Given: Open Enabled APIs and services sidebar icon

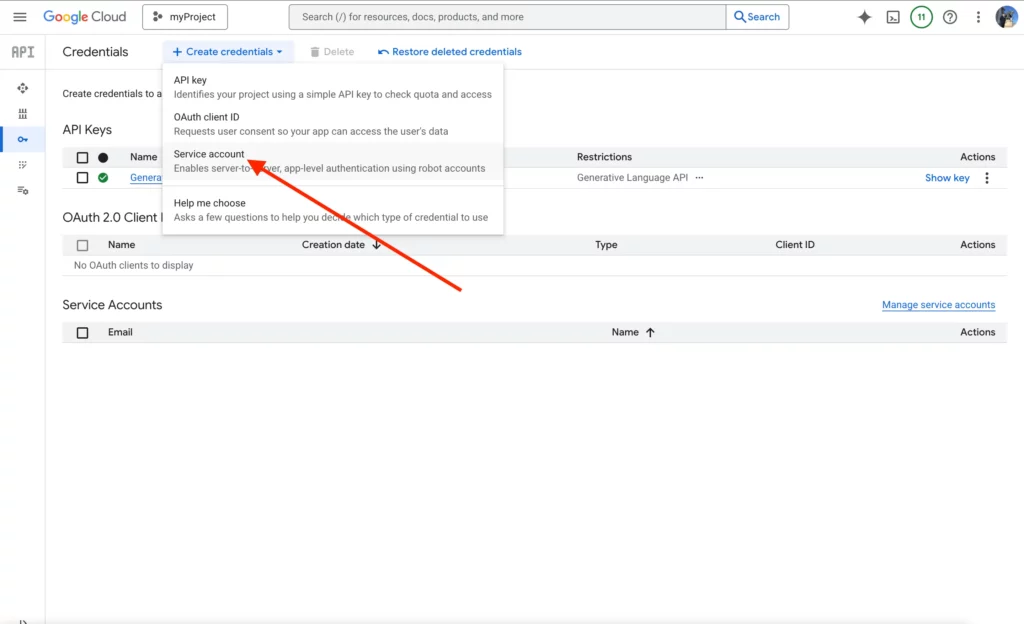Looking at the screenshot, I should [23, 88].
